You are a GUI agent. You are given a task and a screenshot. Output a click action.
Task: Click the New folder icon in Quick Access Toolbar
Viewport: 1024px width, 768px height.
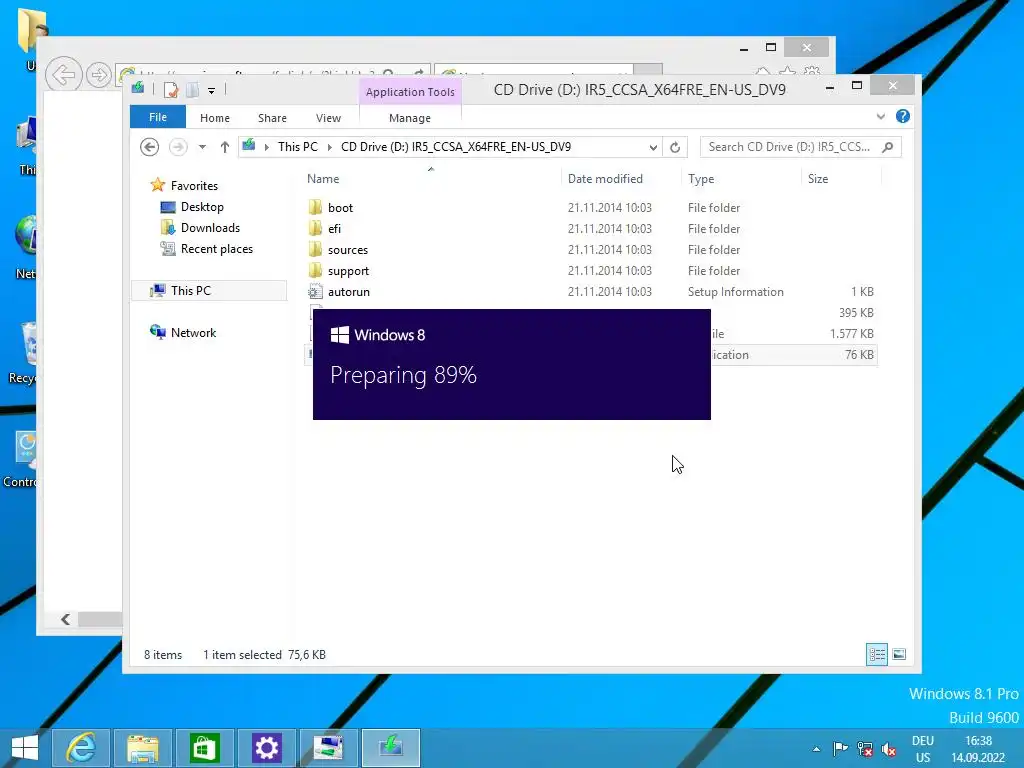pos(192,90)
